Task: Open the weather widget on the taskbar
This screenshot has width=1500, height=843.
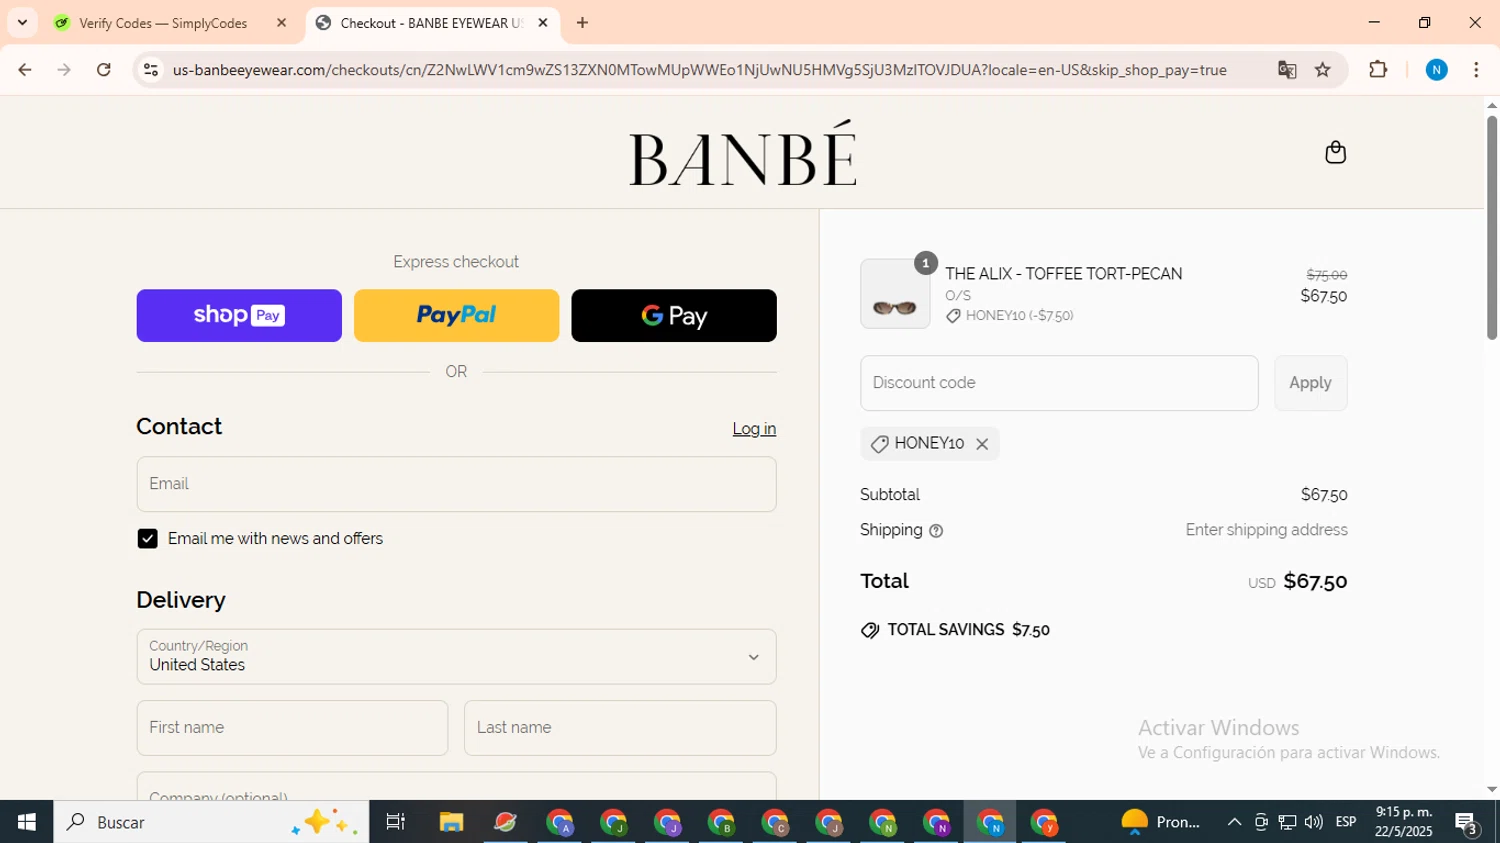Action: (1161, 822)
